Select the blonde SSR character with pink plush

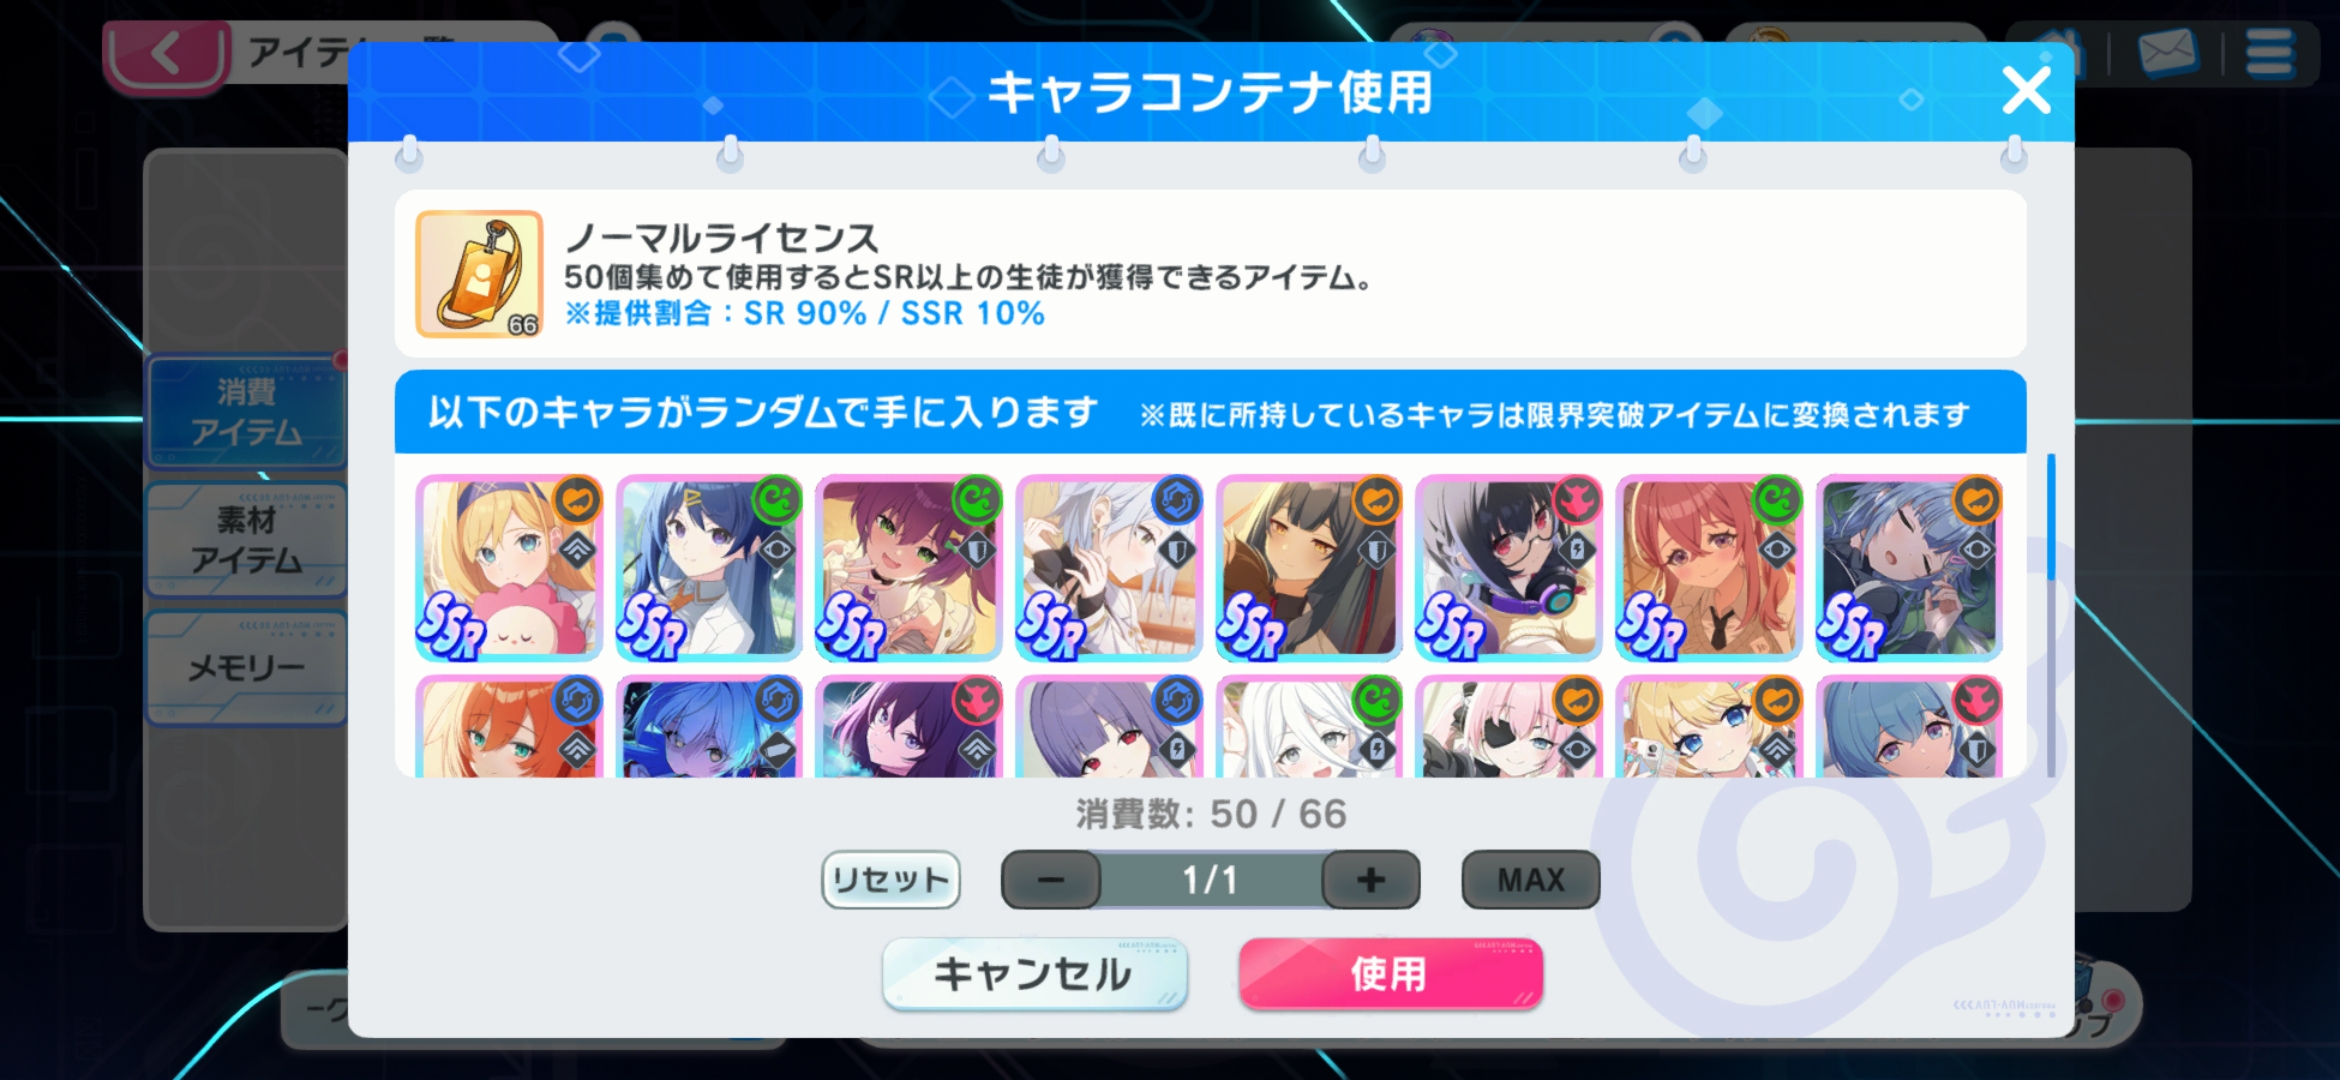tap(509, 567)
